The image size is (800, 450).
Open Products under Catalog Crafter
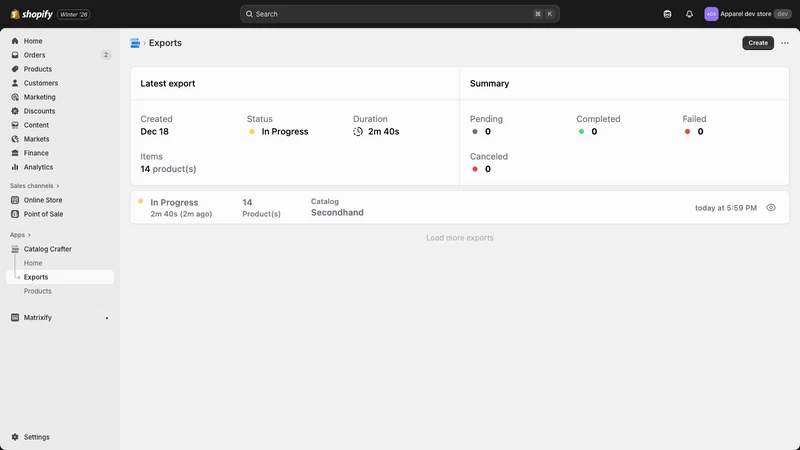37,291
